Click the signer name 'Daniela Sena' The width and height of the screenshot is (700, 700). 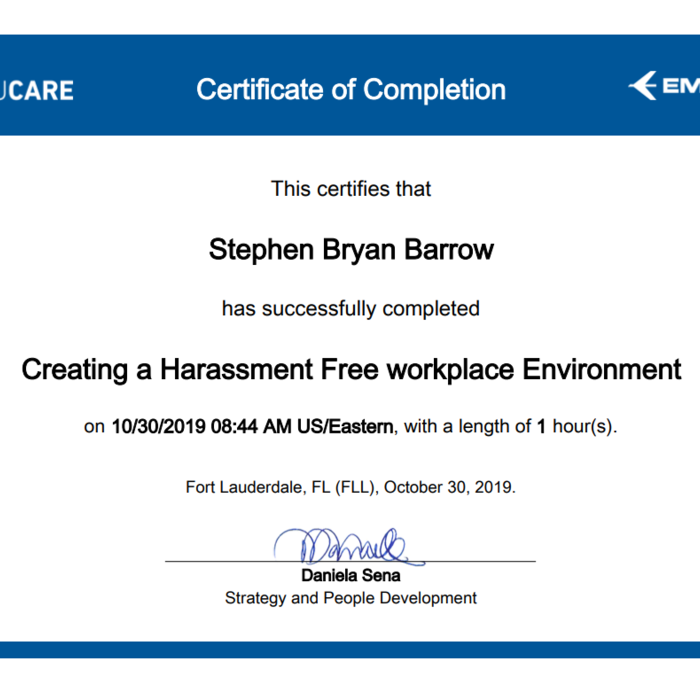pyautogui.click(x=351, y=575)
